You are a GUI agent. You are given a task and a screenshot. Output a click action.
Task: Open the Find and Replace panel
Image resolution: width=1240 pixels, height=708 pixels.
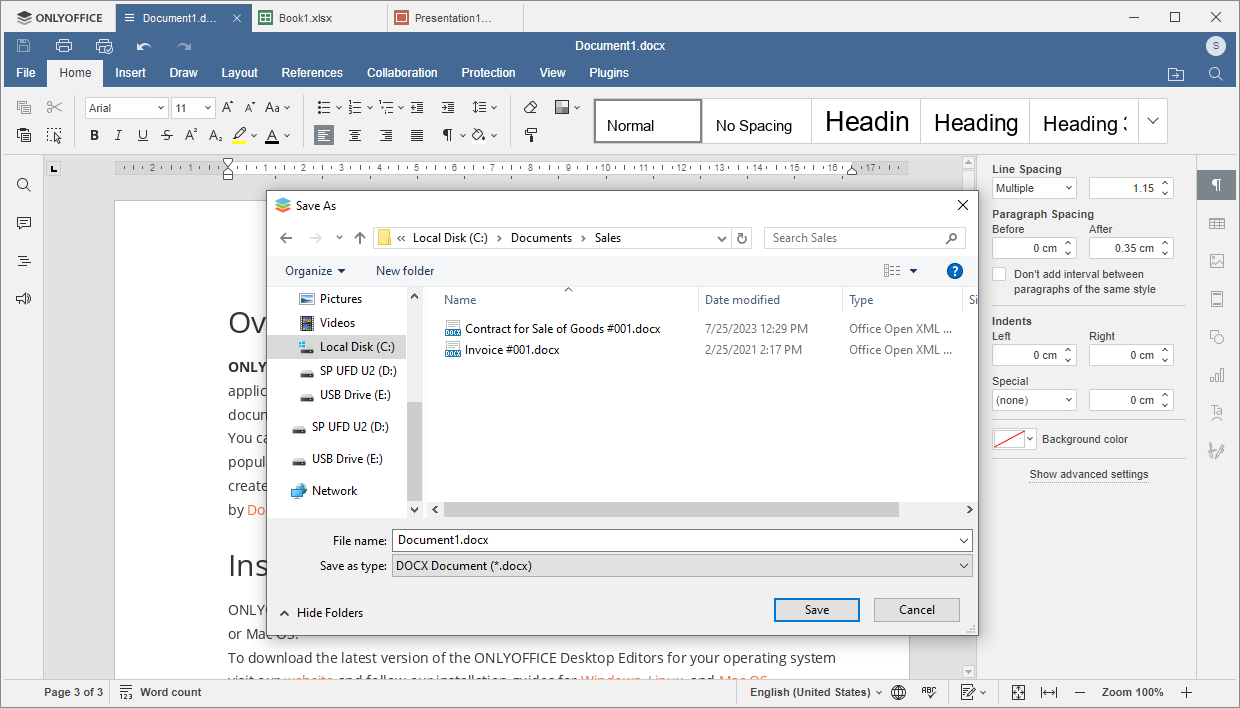pyautogui.click(x=23, y=184)
